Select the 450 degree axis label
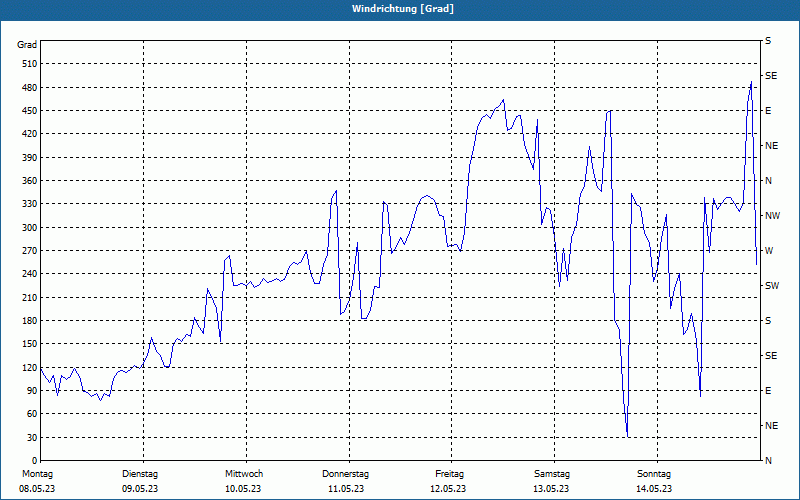The image size is (800, 500). click(x=30, y=111)
